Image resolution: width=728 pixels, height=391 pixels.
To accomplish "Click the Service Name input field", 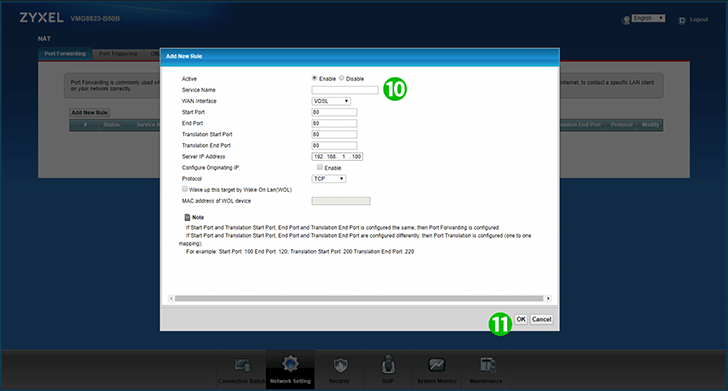I will click(x=345, y=90).
